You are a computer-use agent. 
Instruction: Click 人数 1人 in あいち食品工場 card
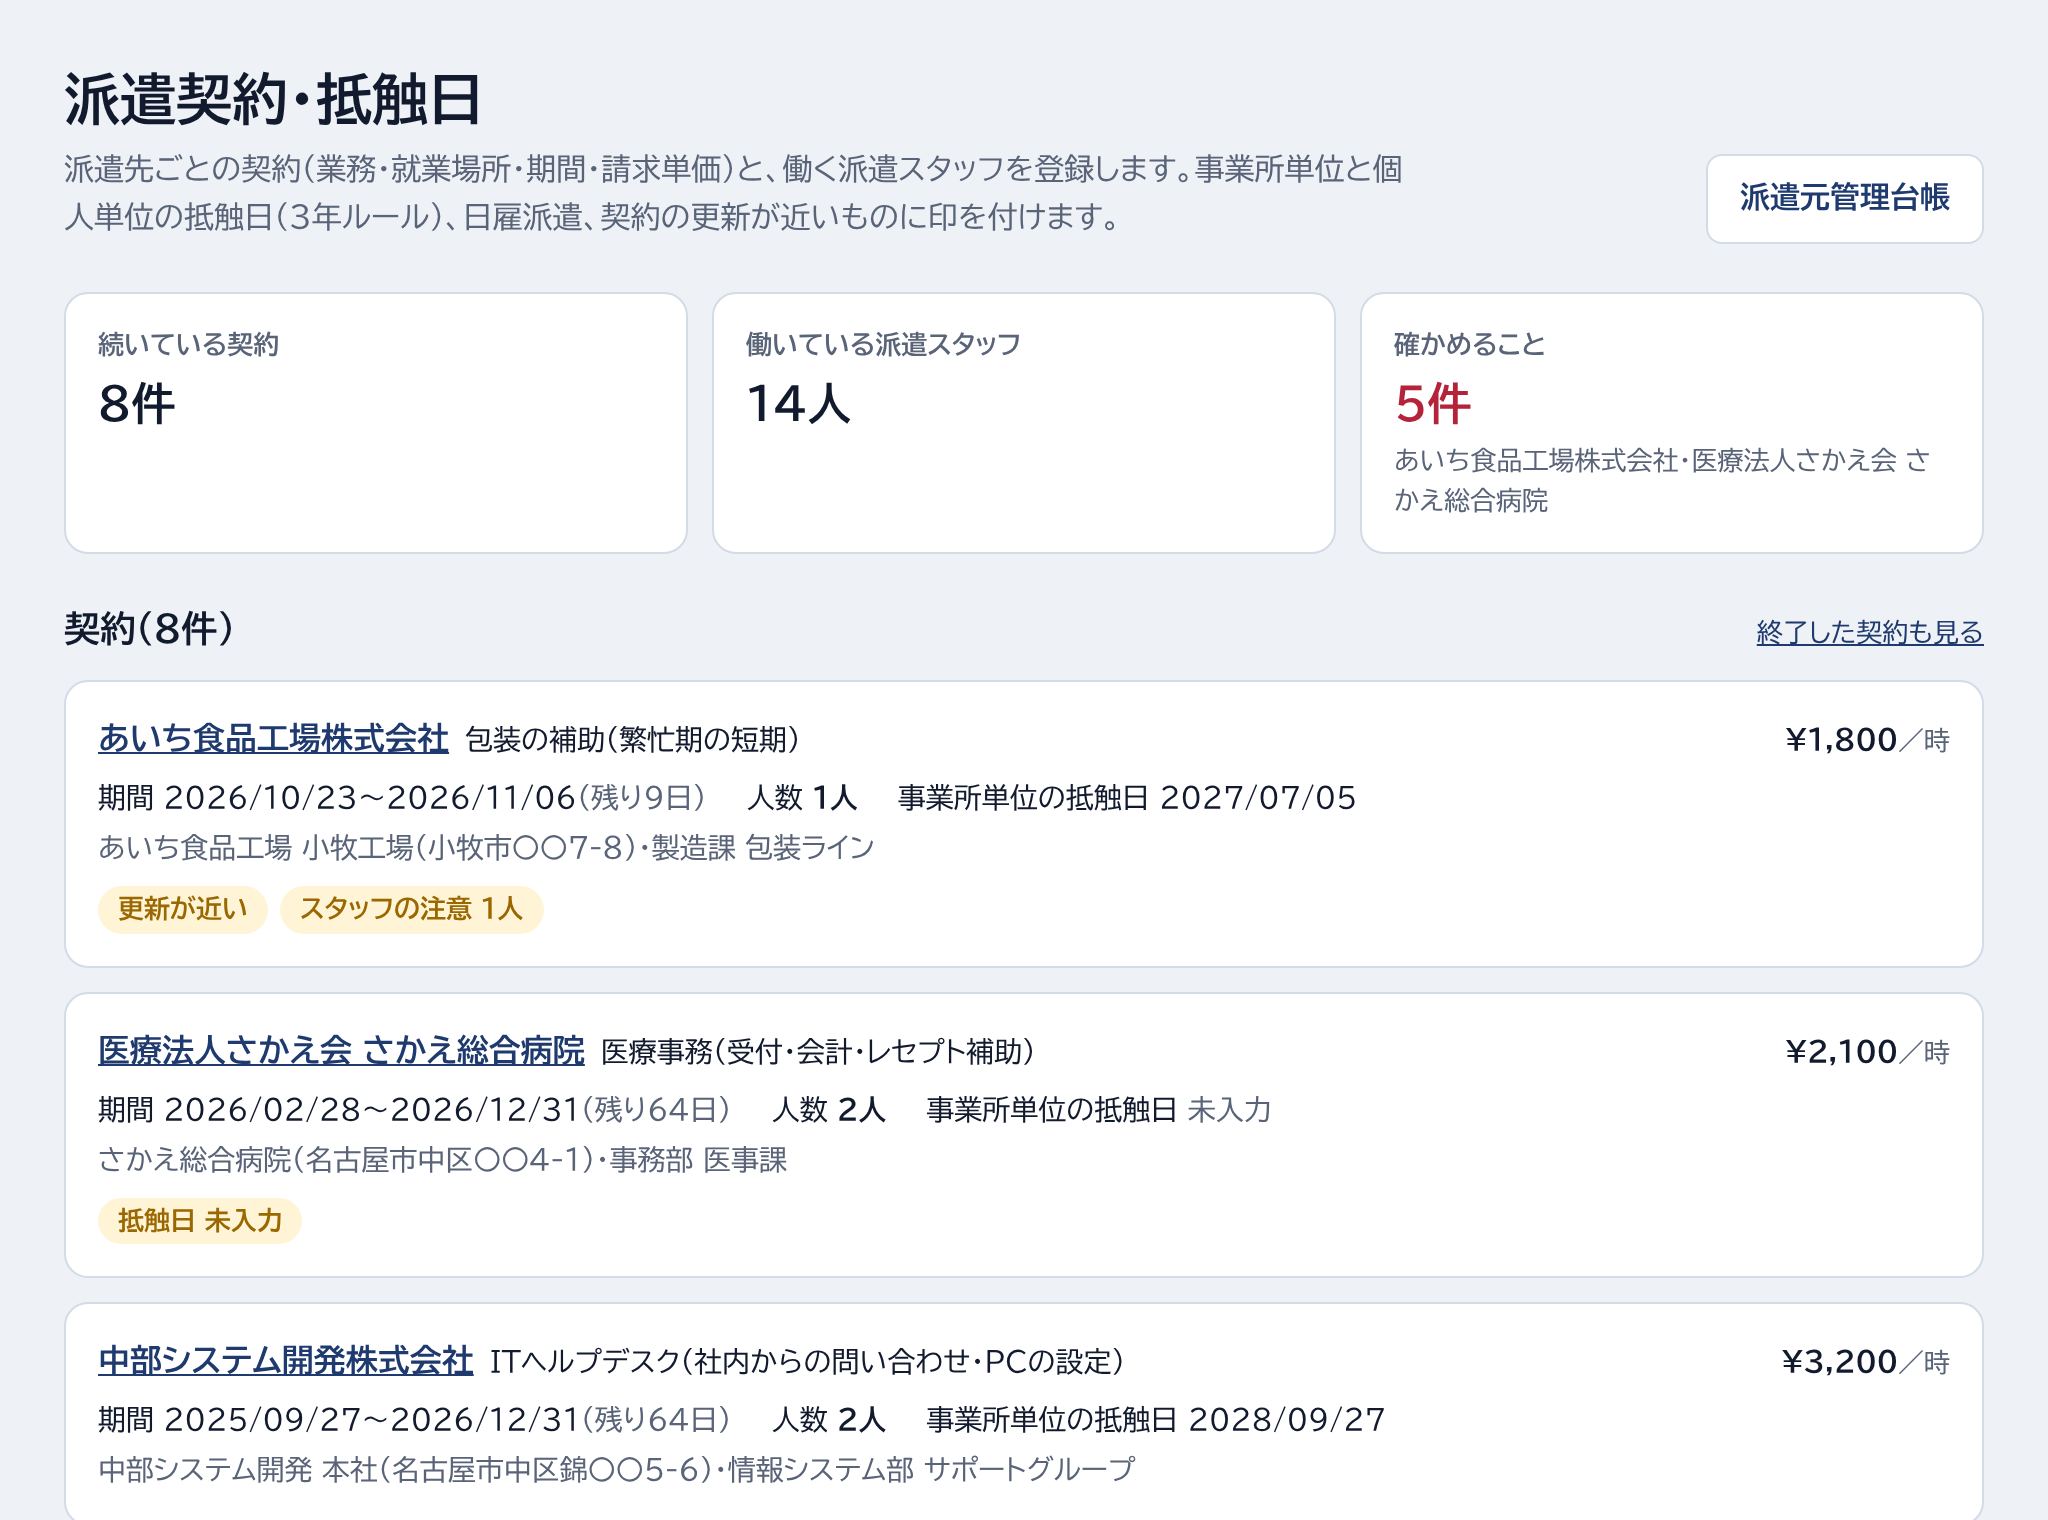click(x=802, y=798)
